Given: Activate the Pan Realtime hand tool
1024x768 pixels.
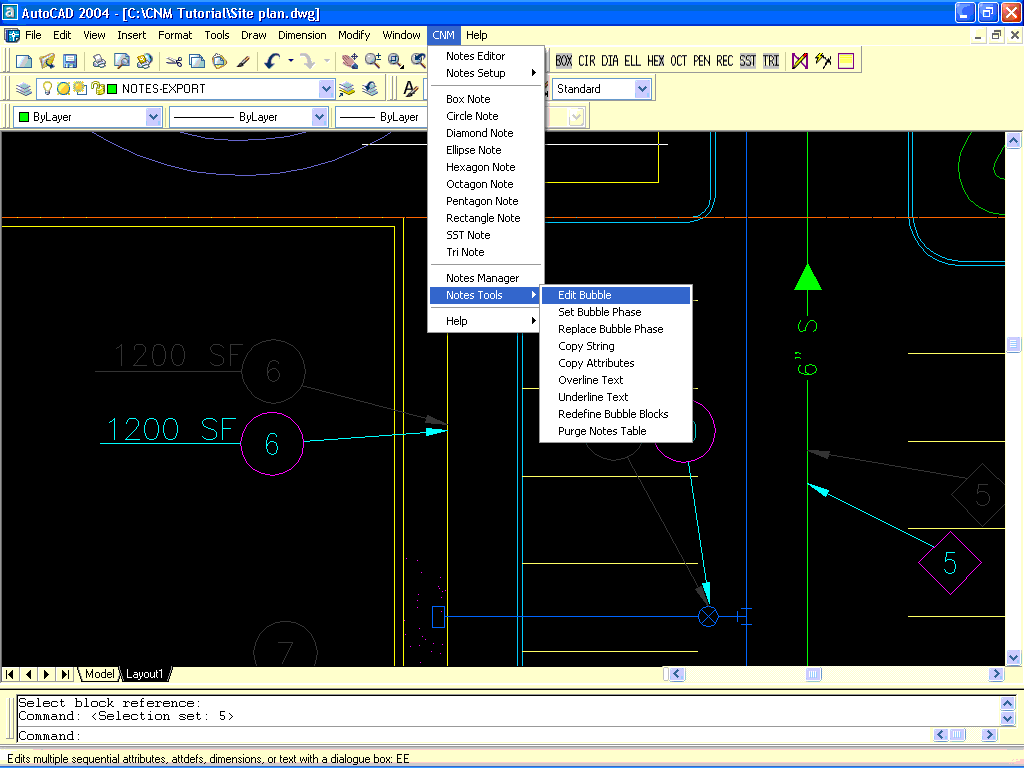Looking at the screenshot, I should (349, 61).
